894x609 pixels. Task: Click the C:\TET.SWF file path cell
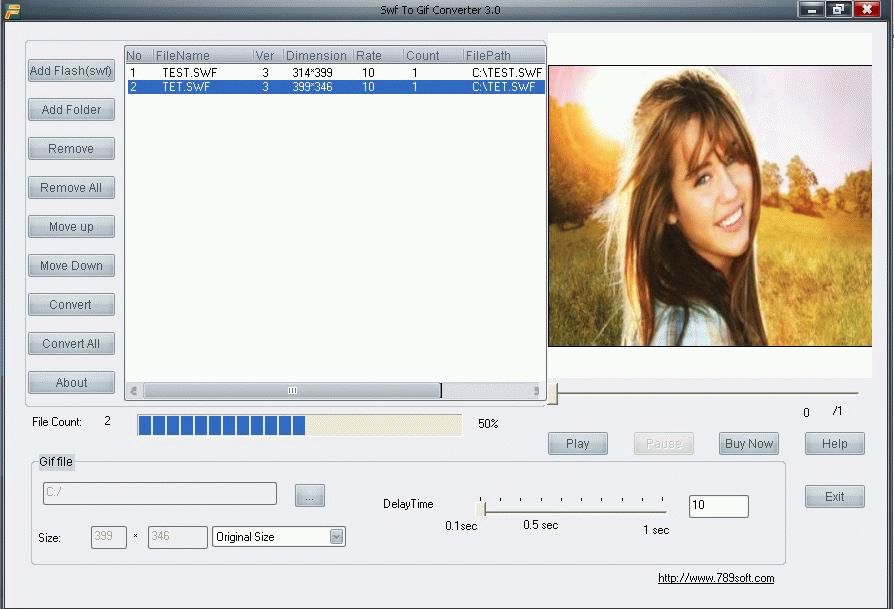pos(503,87)
